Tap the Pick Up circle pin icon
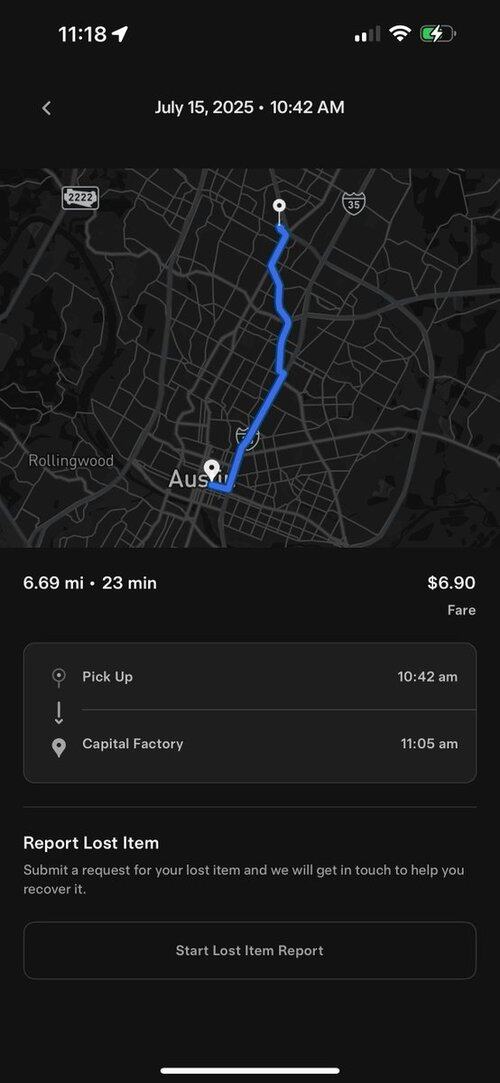This screenshot has height=1083, width=500. coord(59,677)
